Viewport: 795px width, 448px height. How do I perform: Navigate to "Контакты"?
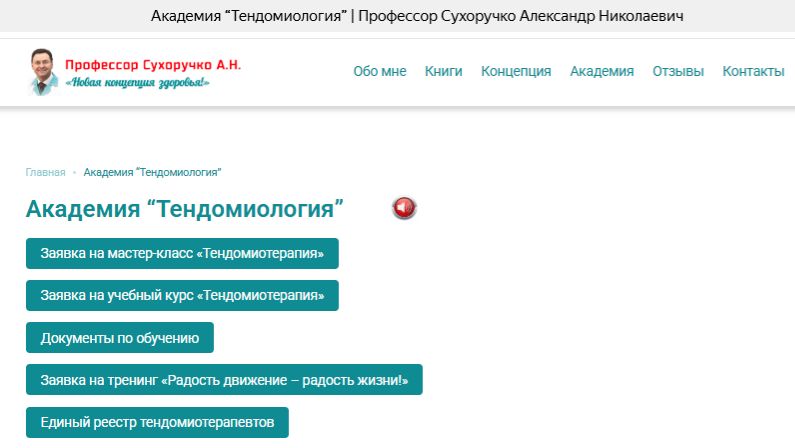coord(753,71)
